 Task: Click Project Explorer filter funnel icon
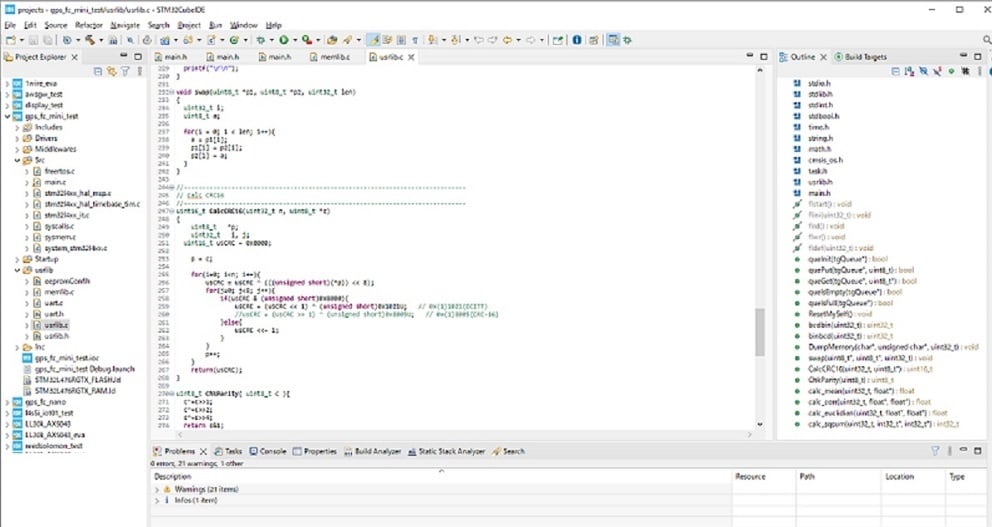[125, 71]
